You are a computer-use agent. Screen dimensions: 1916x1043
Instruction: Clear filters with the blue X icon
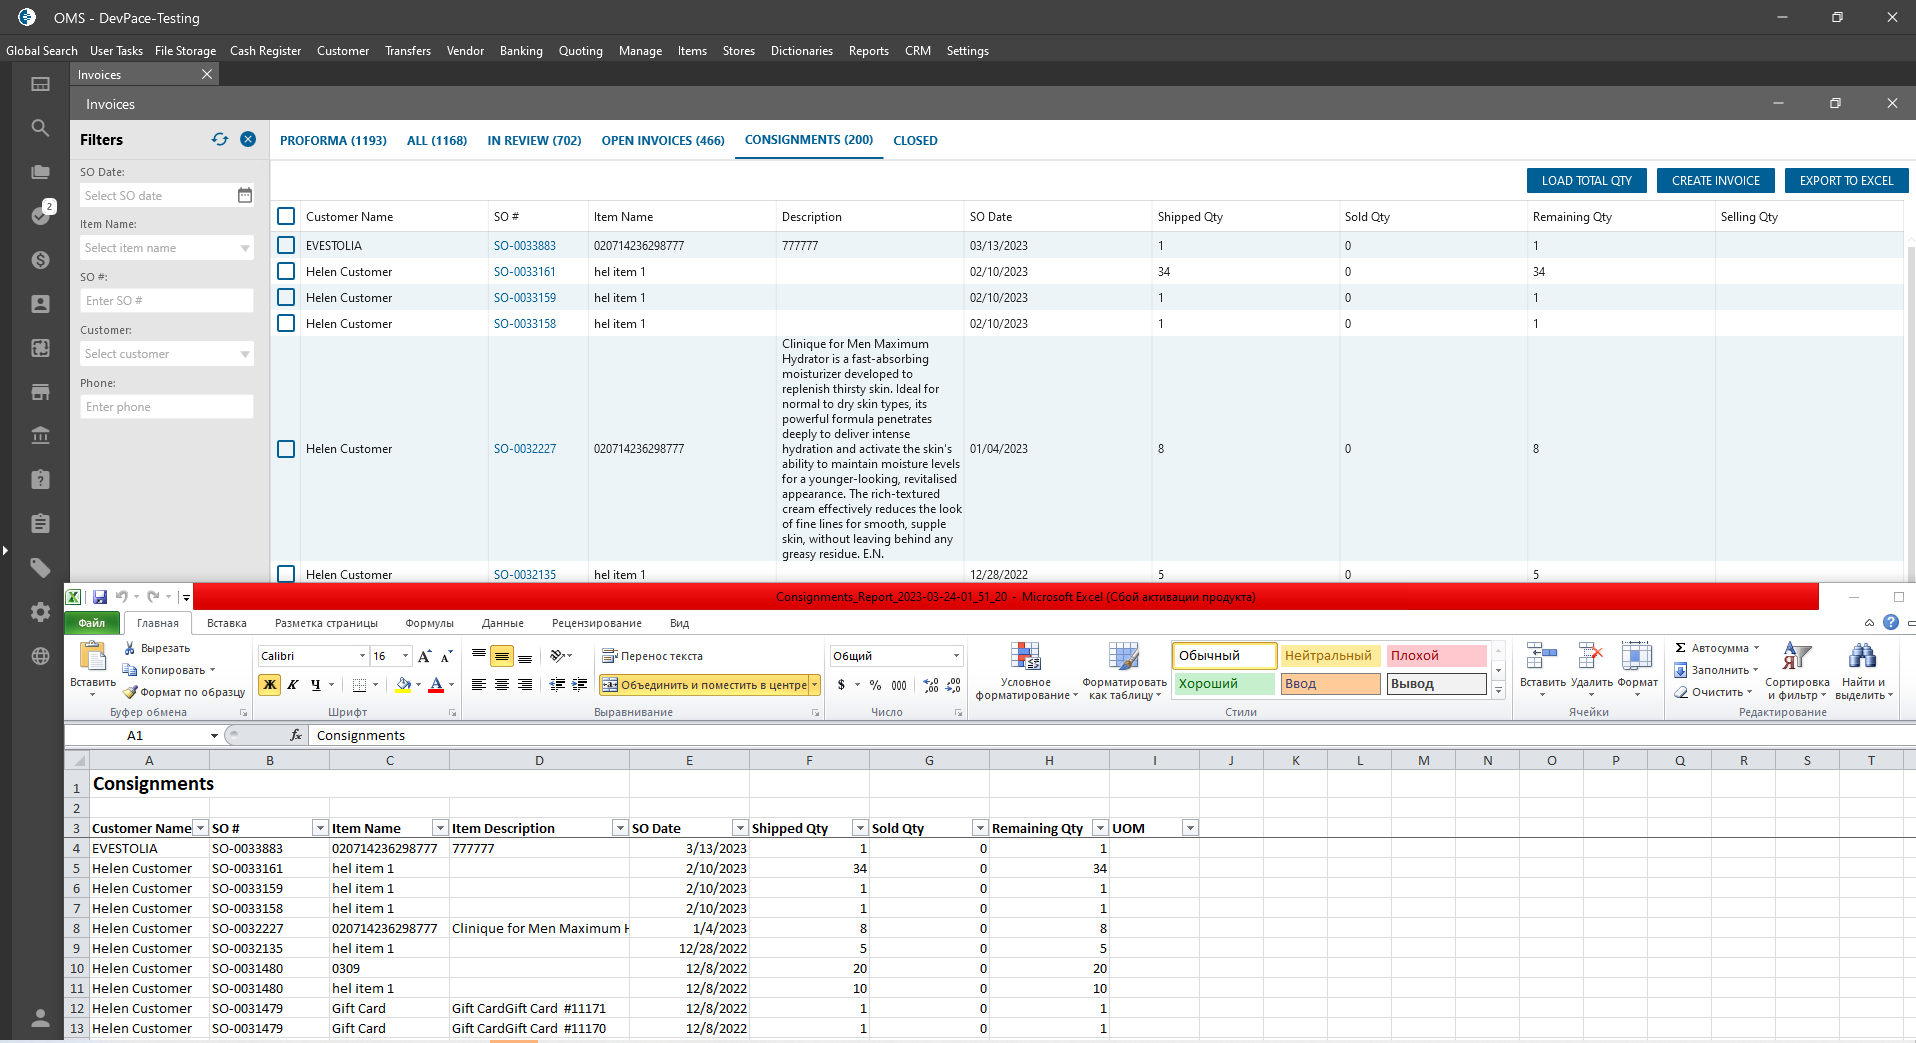pyautogui.click(x=248, y=140)
